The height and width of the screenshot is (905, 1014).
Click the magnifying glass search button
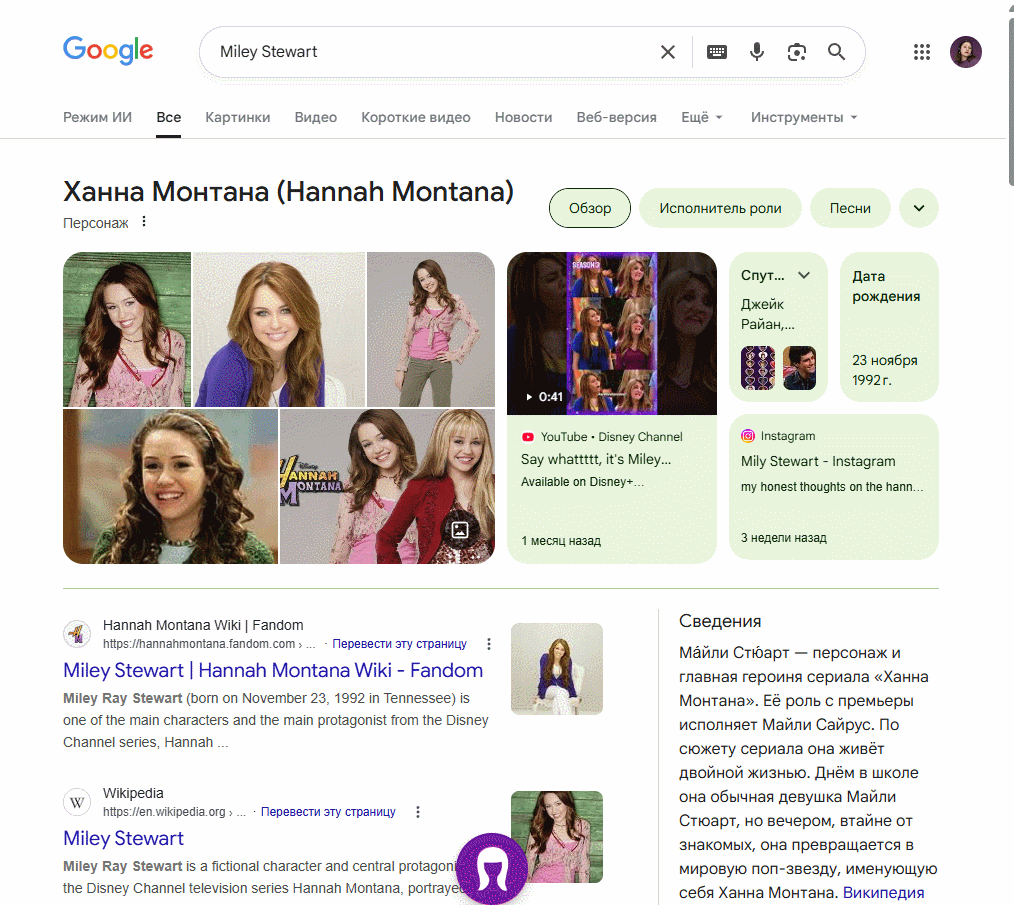836,52
